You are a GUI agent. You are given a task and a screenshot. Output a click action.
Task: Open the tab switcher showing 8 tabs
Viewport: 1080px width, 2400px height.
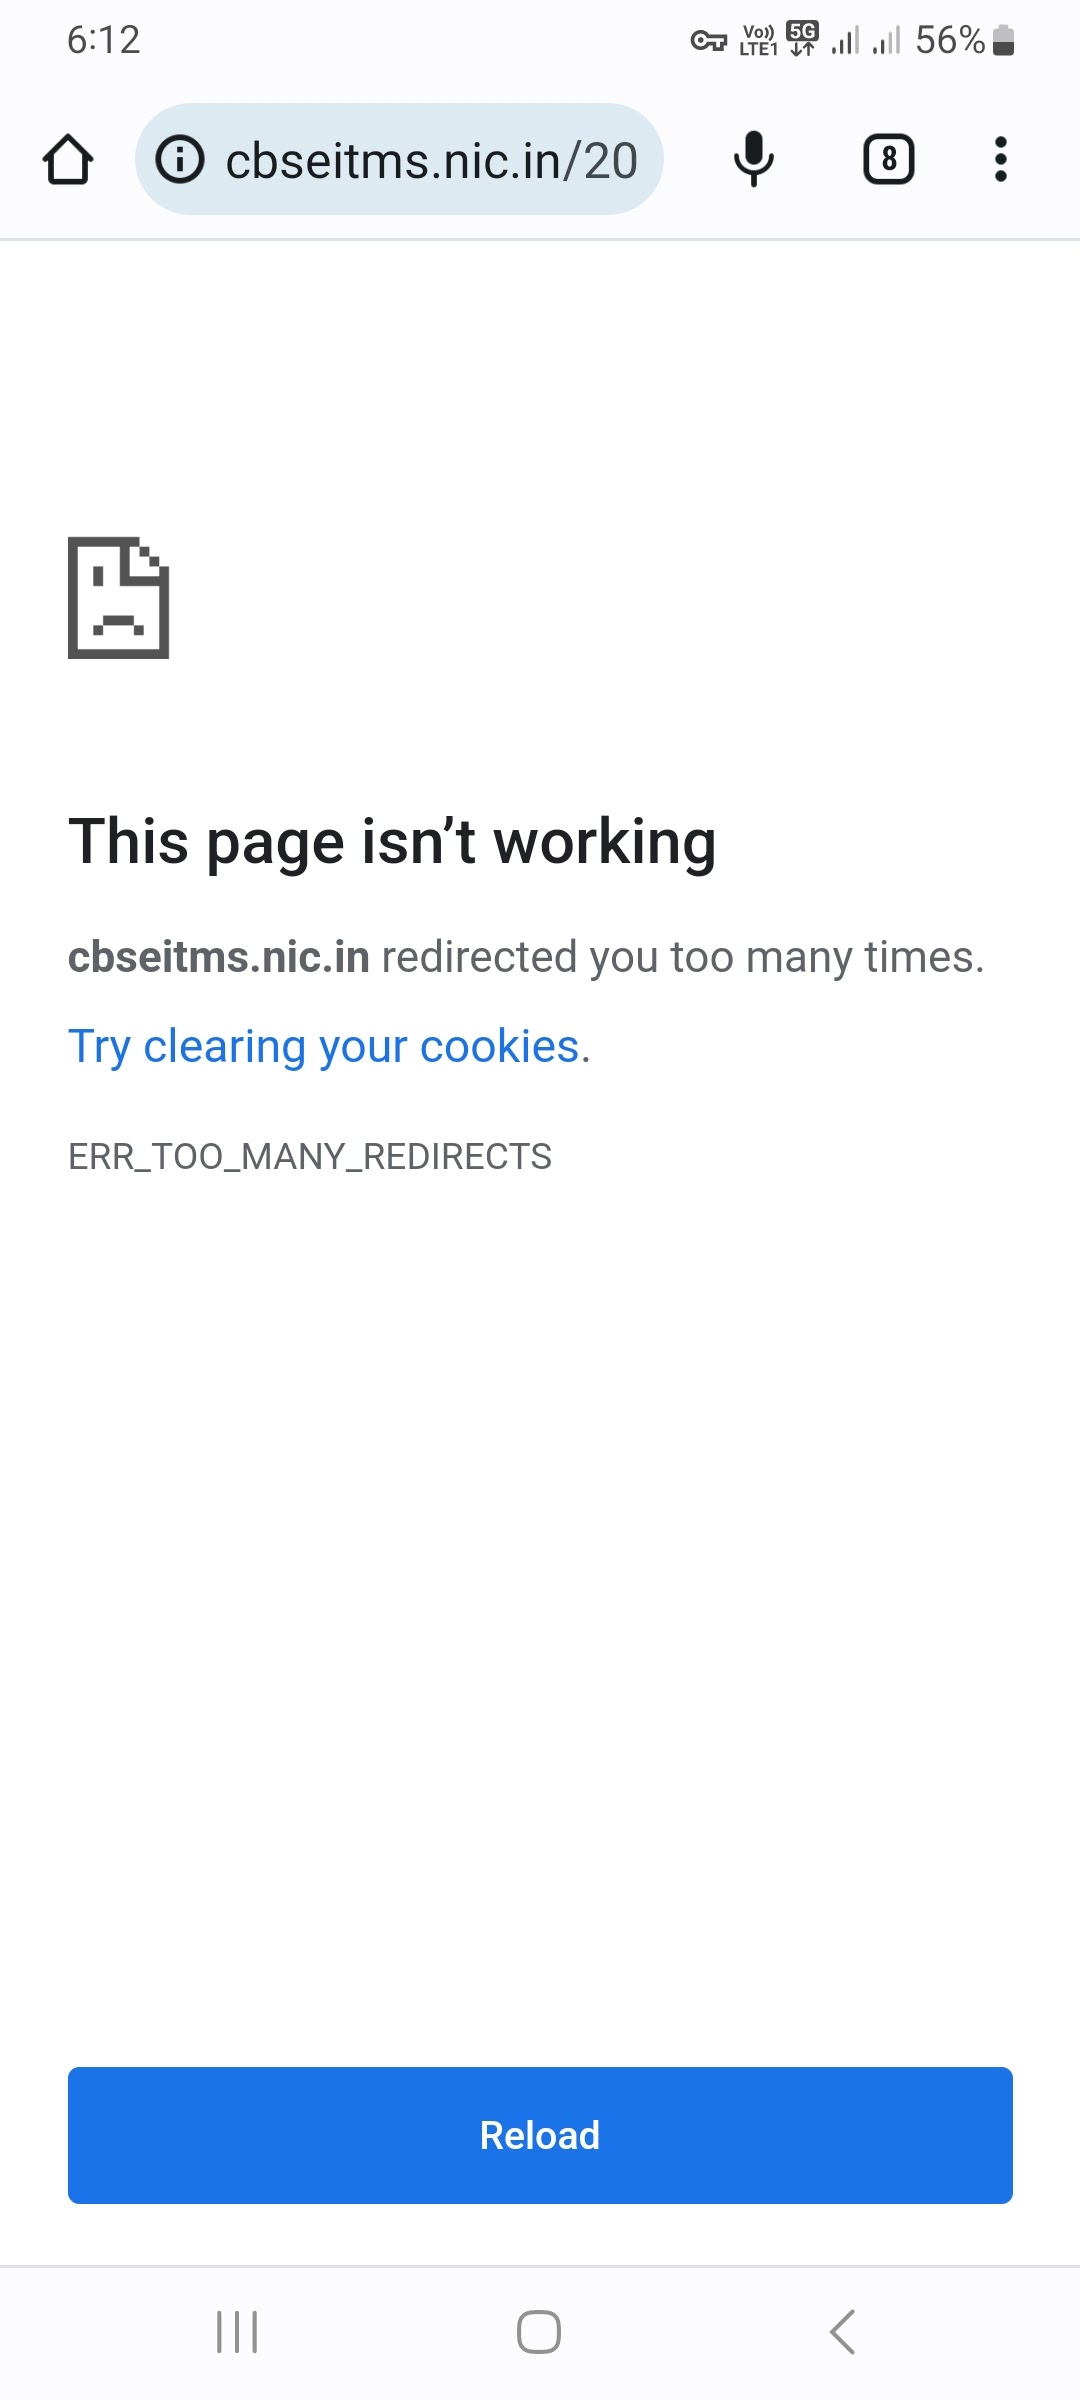pyautogui.click(x=888, y=160)
